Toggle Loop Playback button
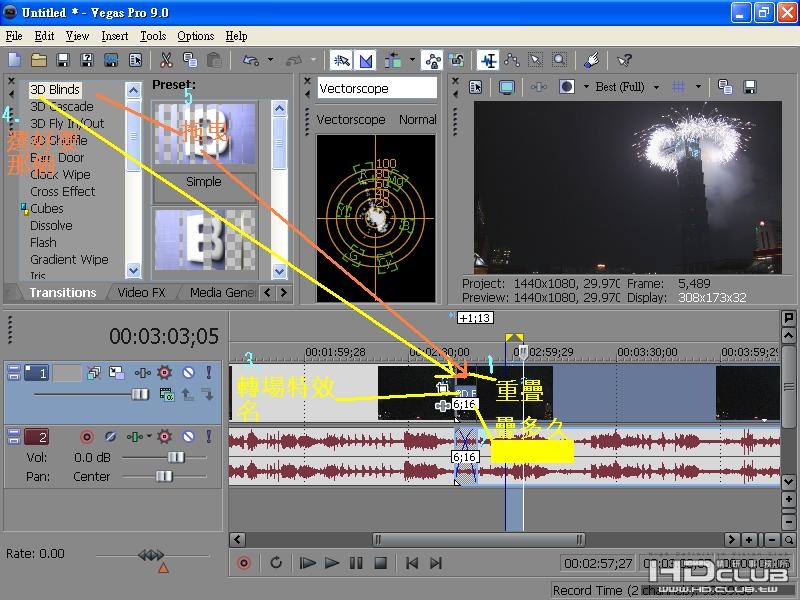The width and height of the screenshot is (800, 600). pyautogui.click(x=276, y=563)
